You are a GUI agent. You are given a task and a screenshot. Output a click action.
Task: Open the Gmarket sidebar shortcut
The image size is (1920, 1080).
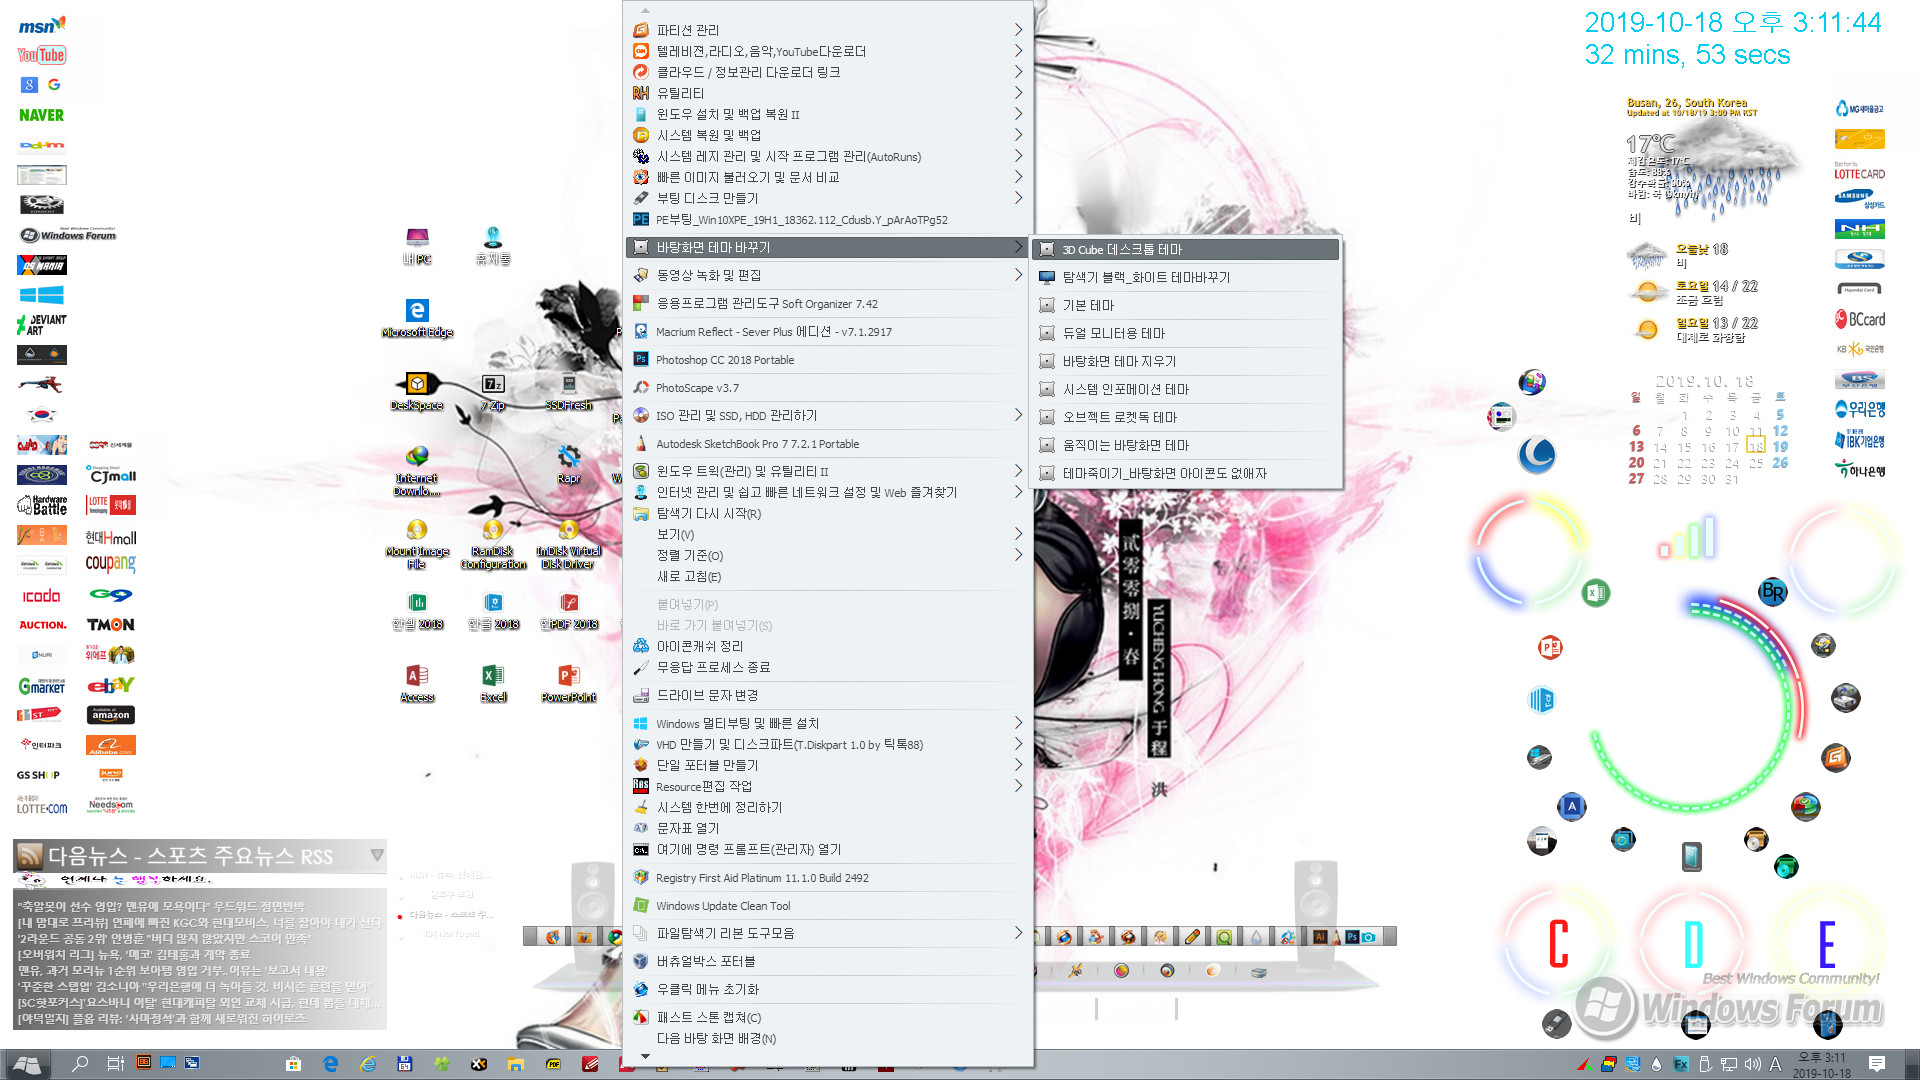coord(42,685)
